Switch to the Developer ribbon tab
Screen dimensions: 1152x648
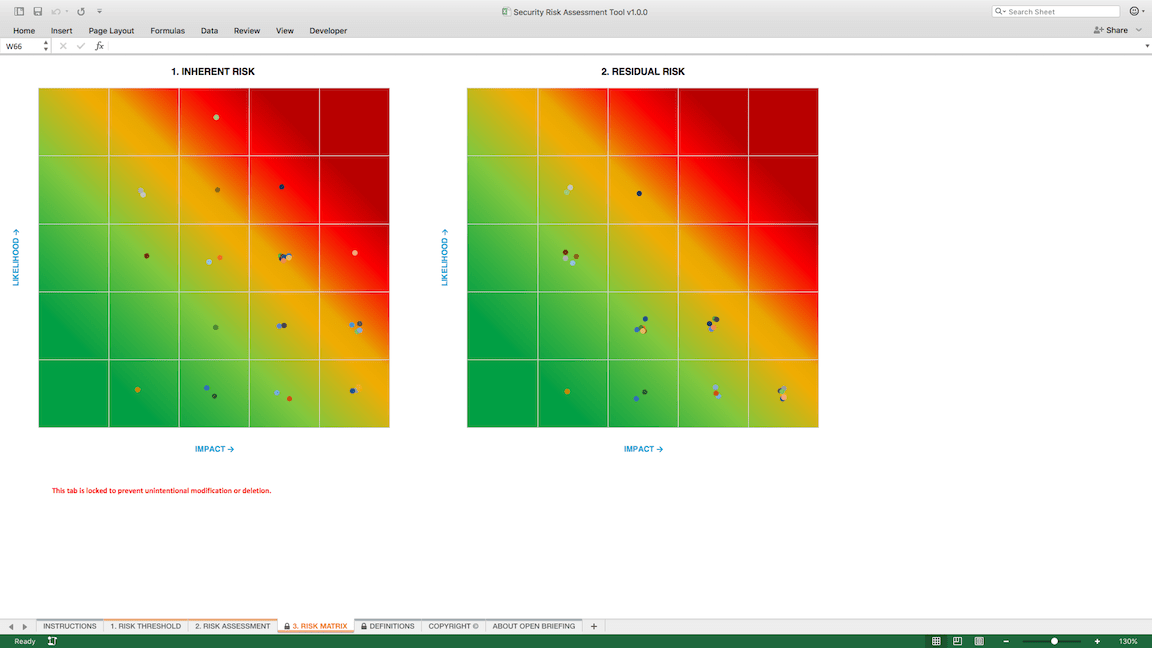point(328,31)
